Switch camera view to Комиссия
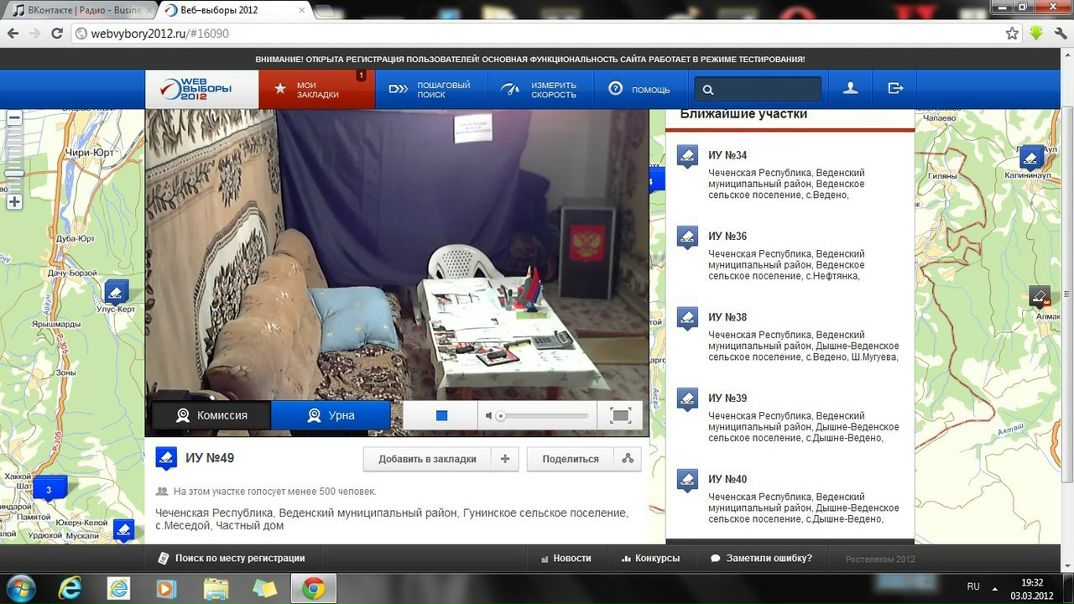This screenshot has height=604, width=1074. tap(211, 415)
